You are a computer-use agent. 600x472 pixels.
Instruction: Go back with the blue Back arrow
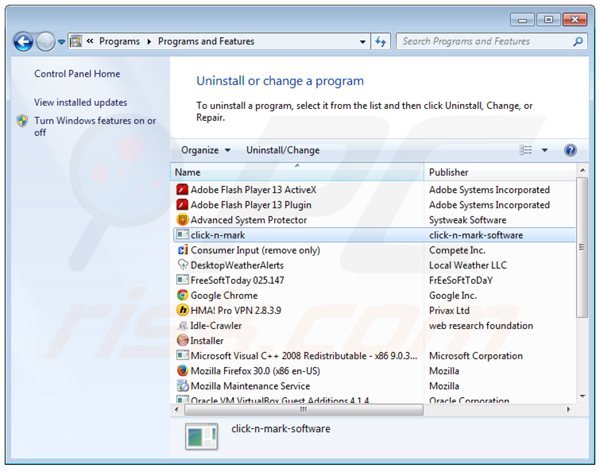23,41
